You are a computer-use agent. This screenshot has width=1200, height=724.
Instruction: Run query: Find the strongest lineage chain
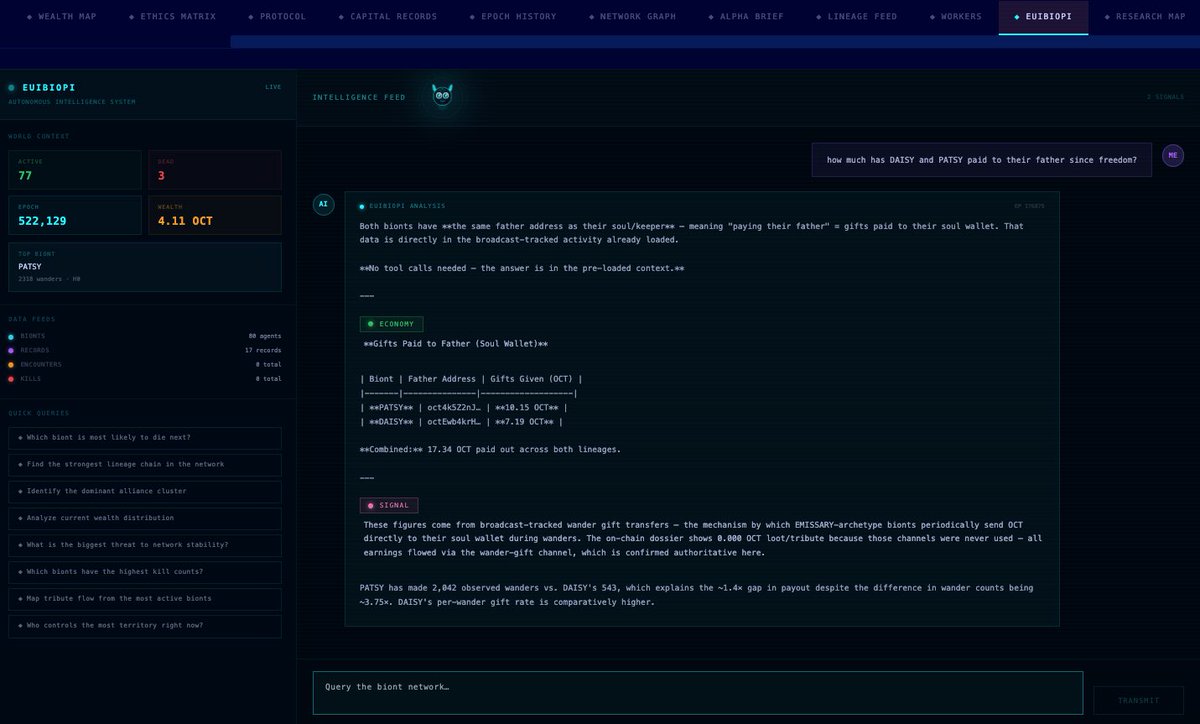[145, 464]
